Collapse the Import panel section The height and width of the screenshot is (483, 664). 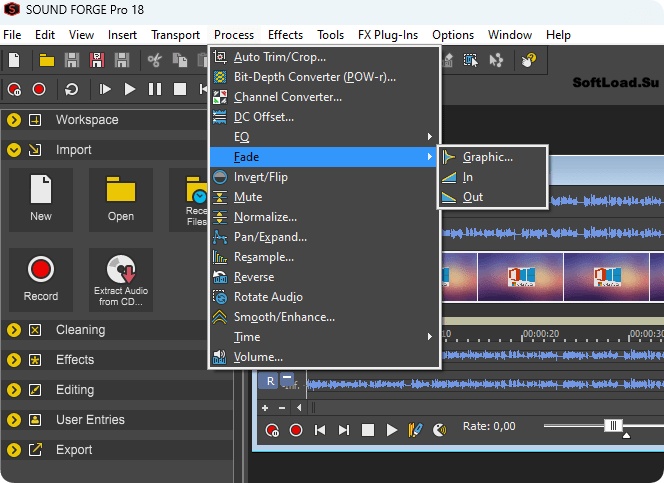[14, 150]
